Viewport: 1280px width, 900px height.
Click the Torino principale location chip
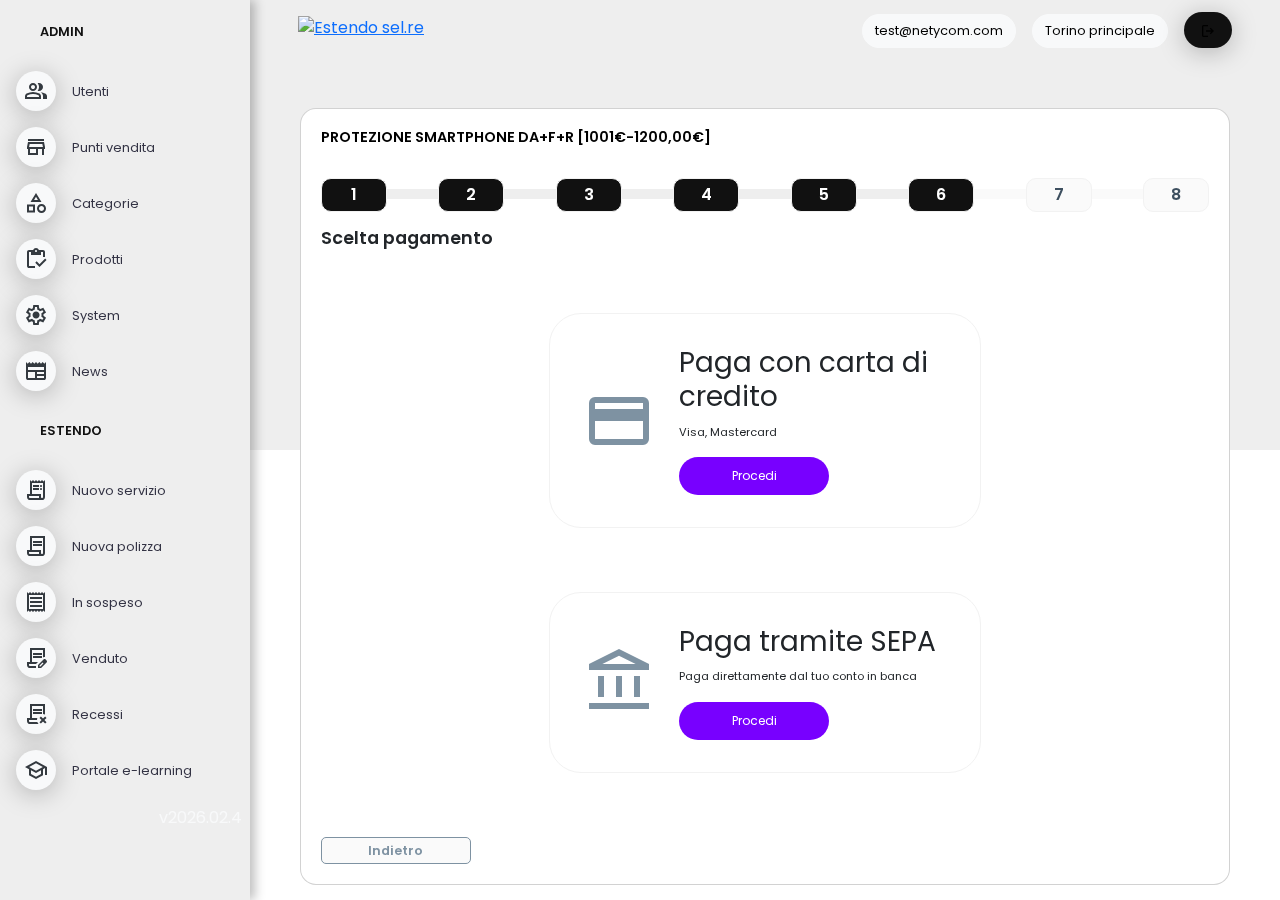click(x=1099, y=31)
